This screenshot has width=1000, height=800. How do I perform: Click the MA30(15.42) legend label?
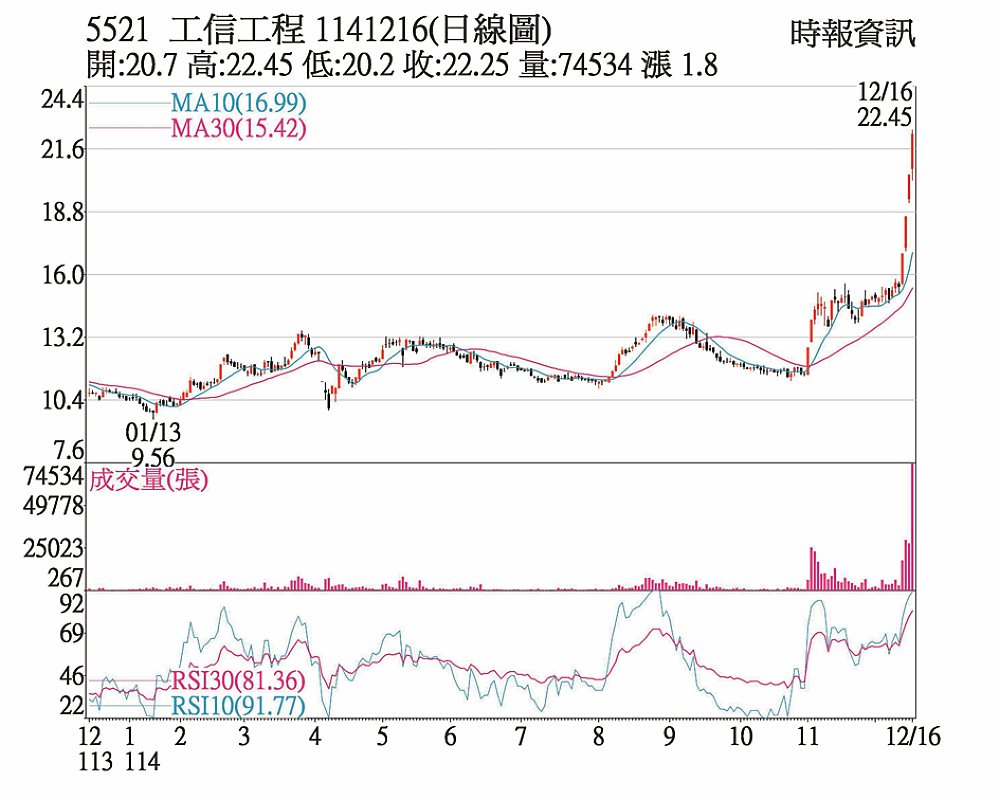pos(237,127)
